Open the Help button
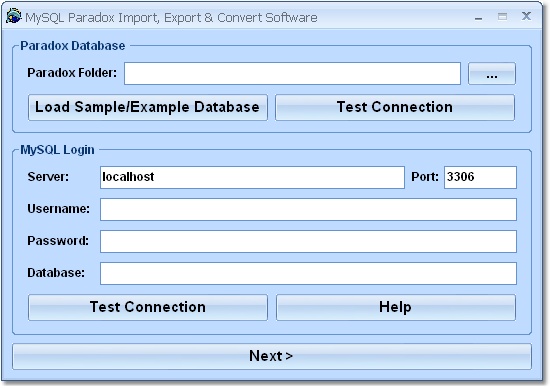Viewport: 550px width, 388px height. (396, 307)
